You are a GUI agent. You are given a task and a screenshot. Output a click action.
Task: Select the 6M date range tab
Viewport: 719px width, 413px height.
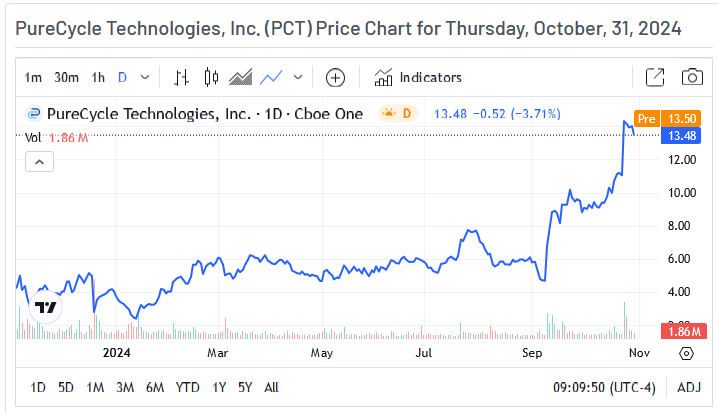coord(155,387)
